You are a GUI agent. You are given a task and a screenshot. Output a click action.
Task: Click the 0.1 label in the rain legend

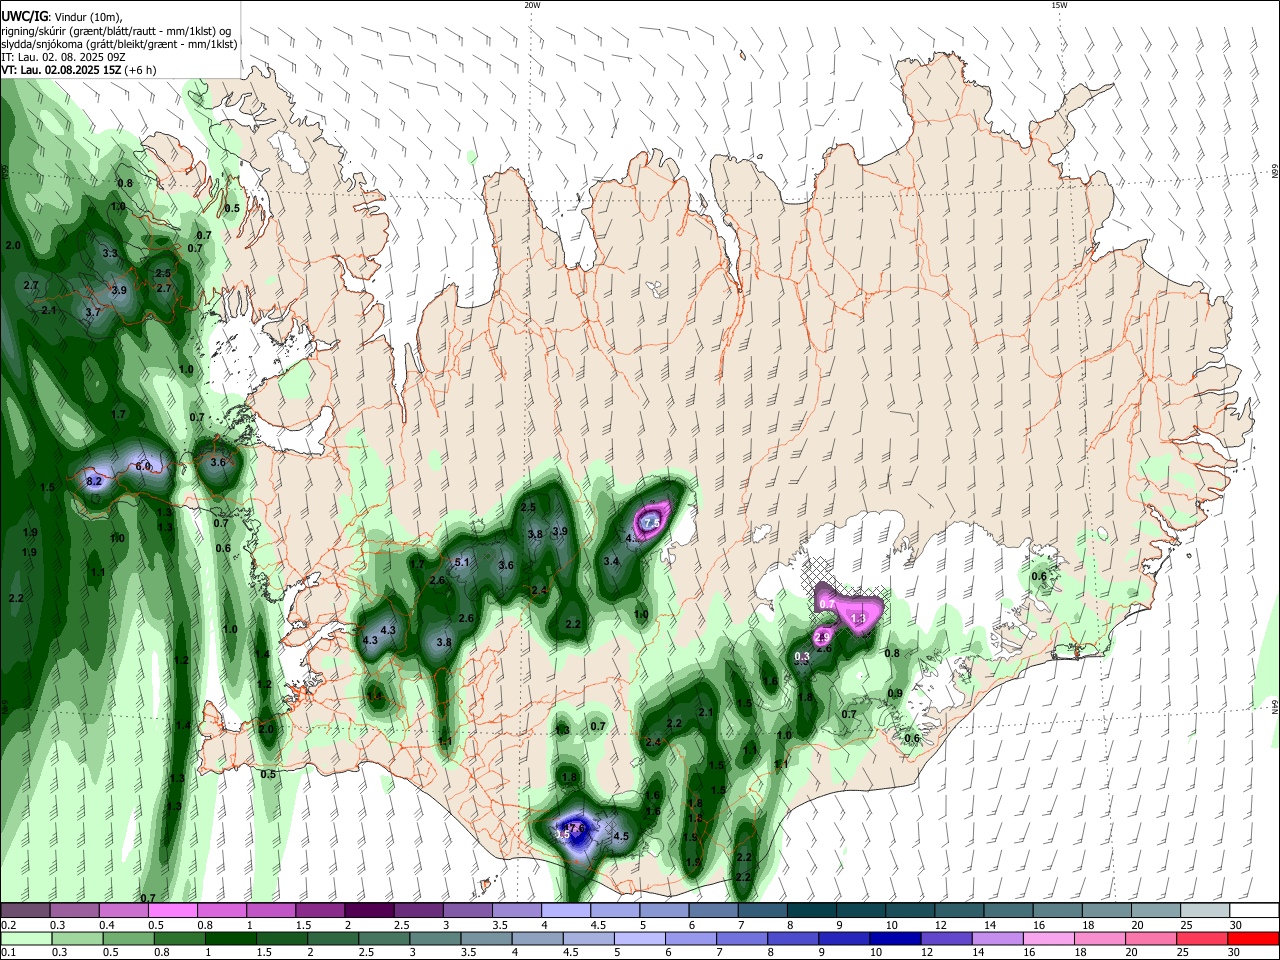[9, 953]
